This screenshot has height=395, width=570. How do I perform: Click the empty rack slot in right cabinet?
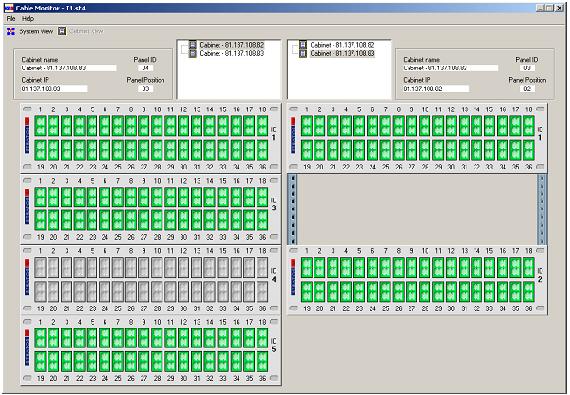[417, 209]
